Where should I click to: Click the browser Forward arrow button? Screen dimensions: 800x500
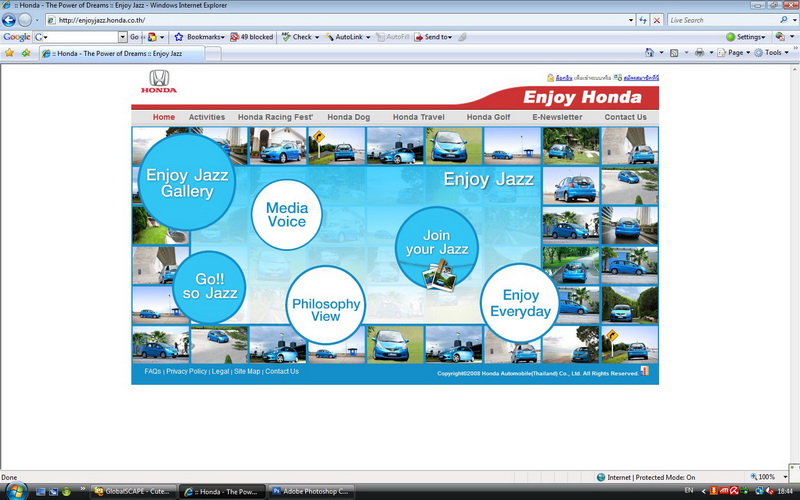pos(24,20)
